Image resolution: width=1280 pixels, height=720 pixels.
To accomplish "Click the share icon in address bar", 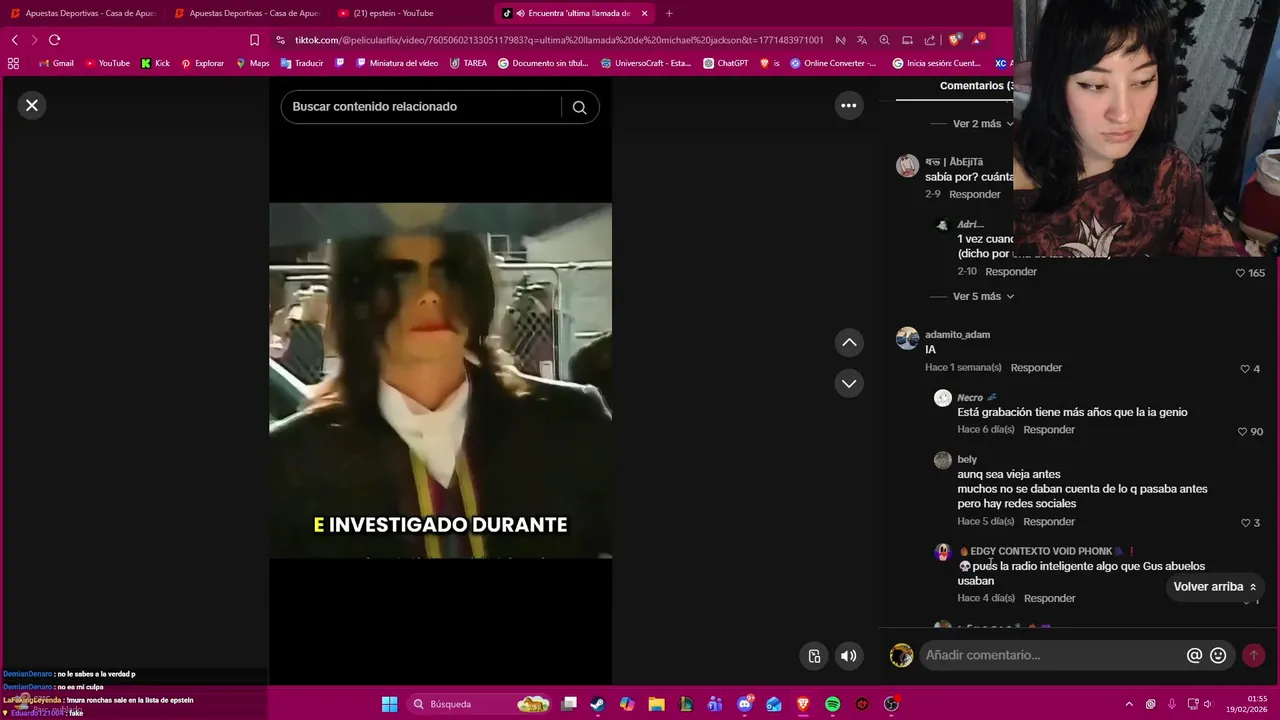I will pos(930,40).
